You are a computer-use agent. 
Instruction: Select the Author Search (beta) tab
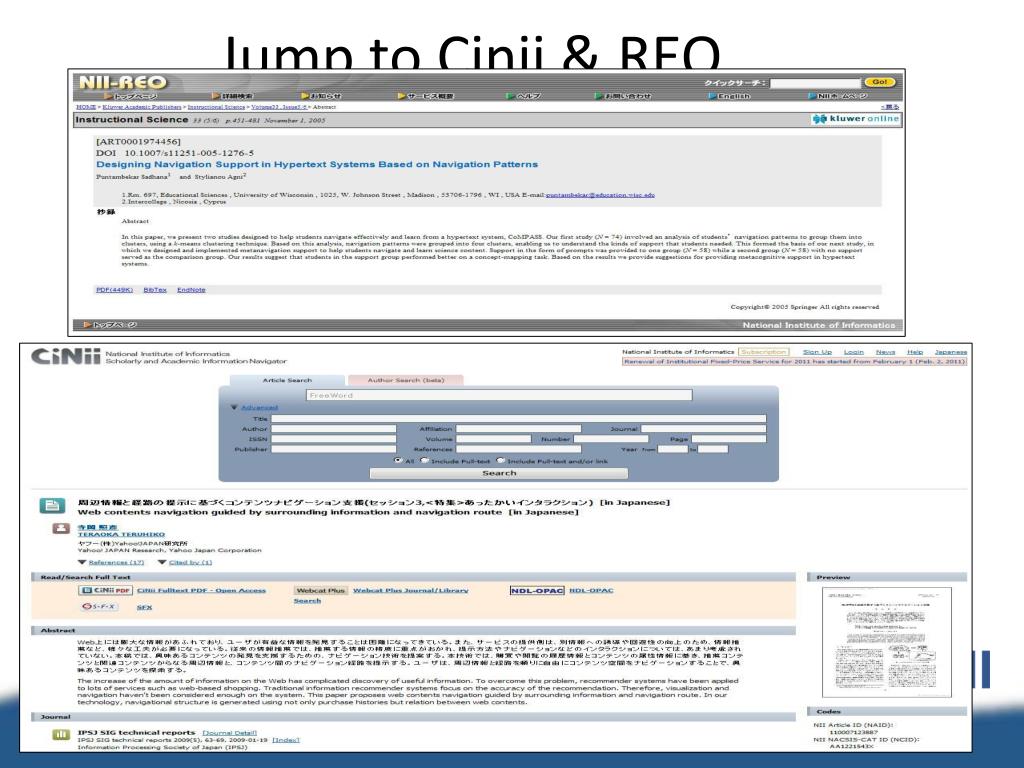406,380
